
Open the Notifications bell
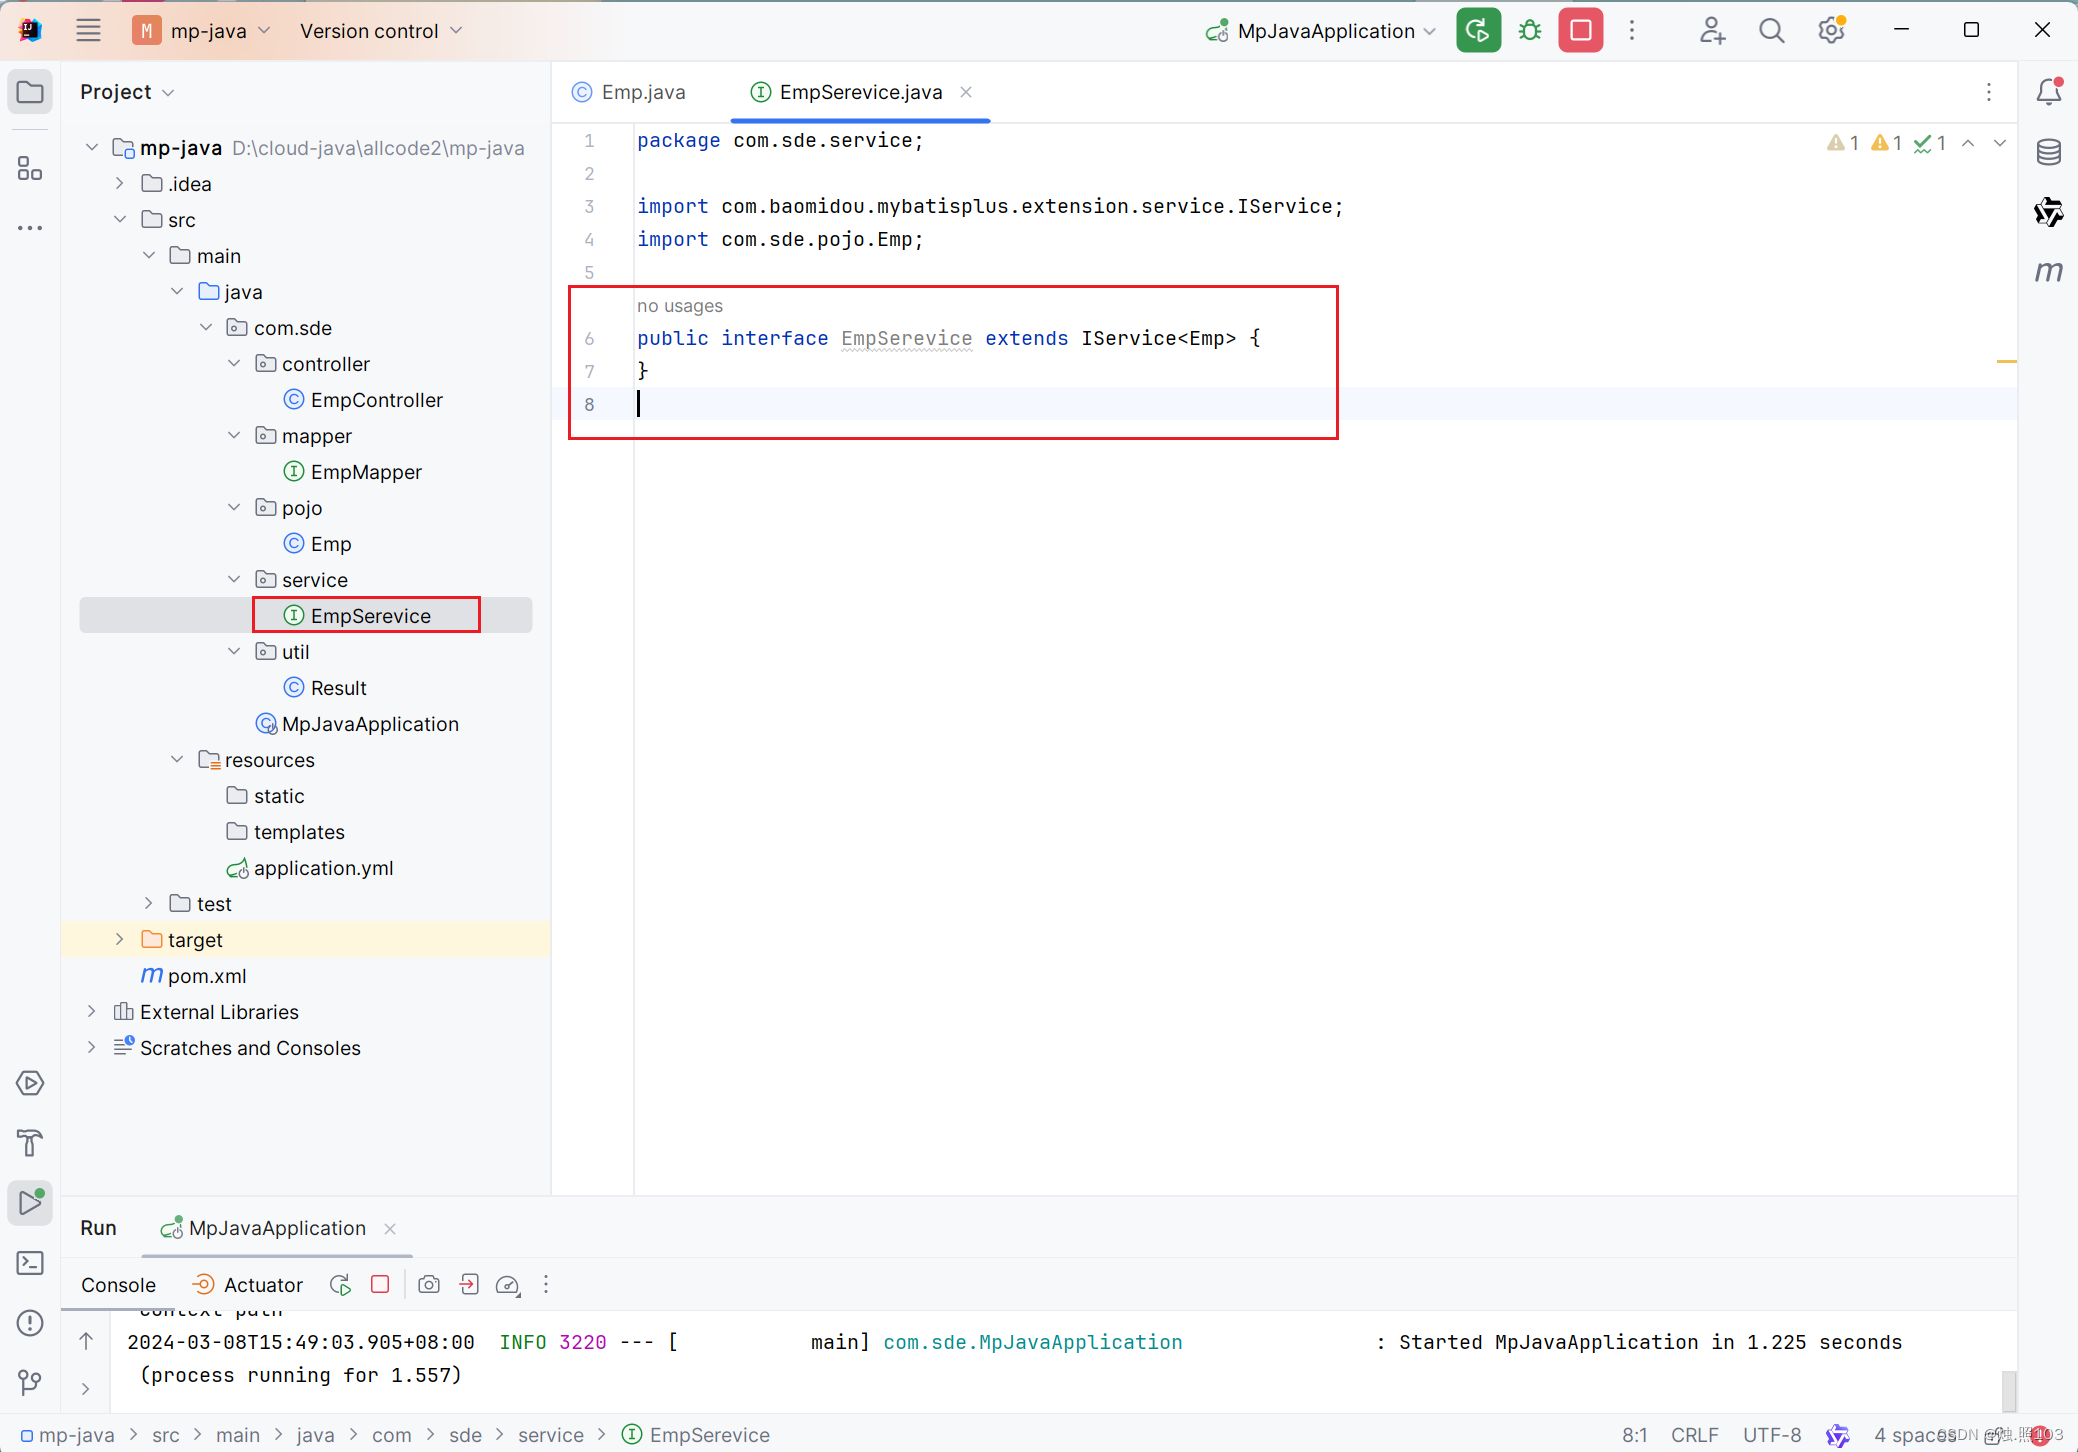click(2048, 92)
